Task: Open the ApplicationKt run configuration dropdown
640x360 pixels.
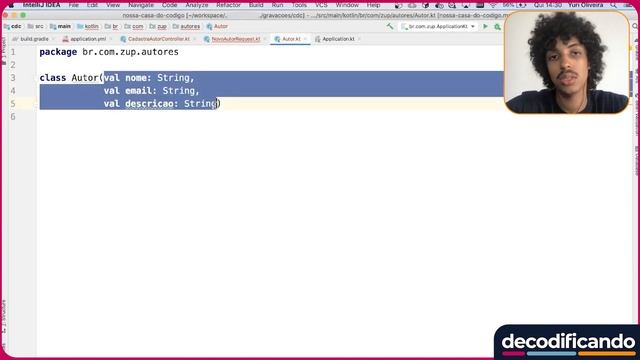Action: pyautogui.click(x=438, y=27)
